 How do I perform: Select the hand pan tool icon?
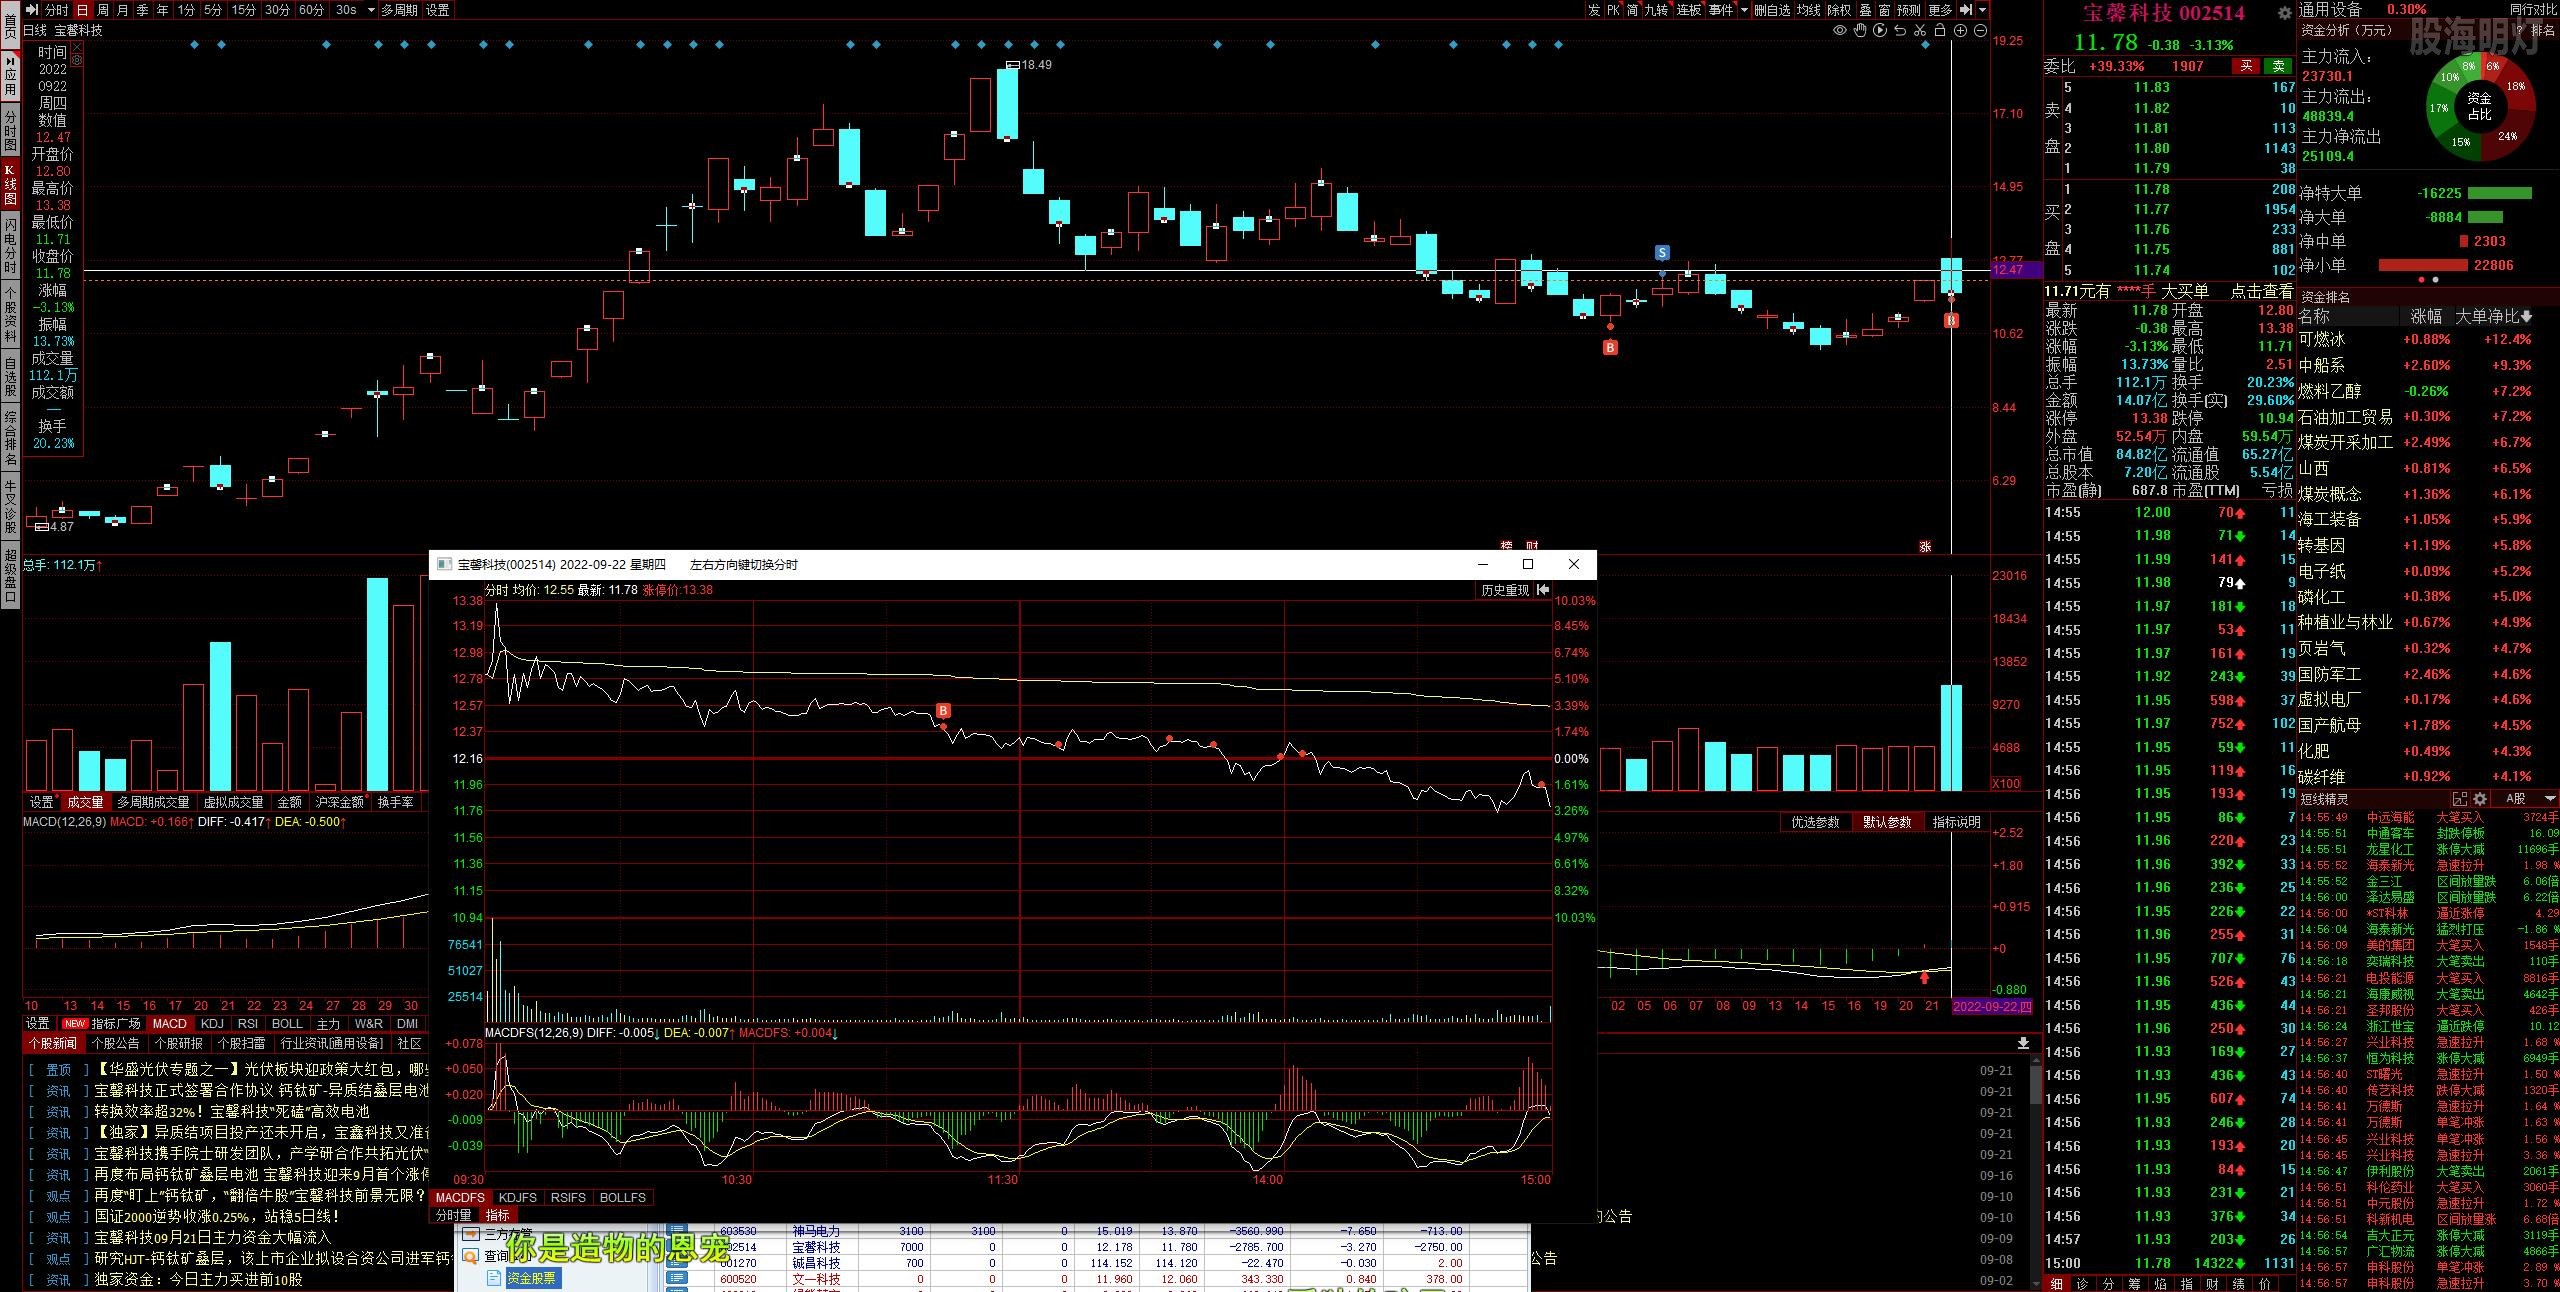(1859, 31)
